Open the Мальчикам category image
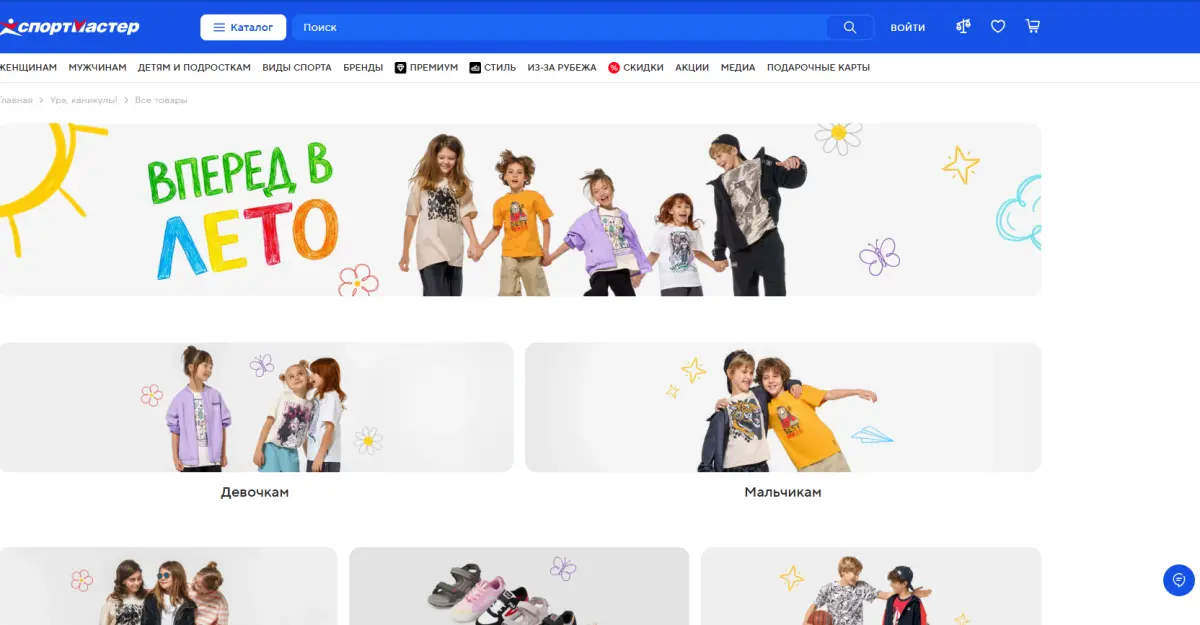Image resolution: width=1200 pixels, height=625 pixels. pos(783,407)
